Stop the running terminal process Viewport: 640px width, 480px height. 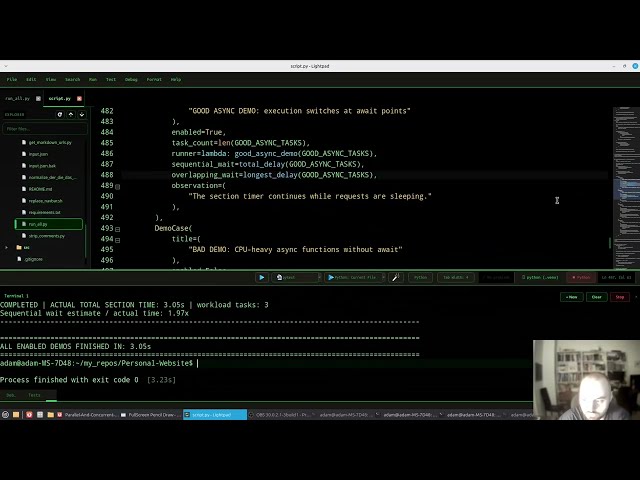coord(620,297)
